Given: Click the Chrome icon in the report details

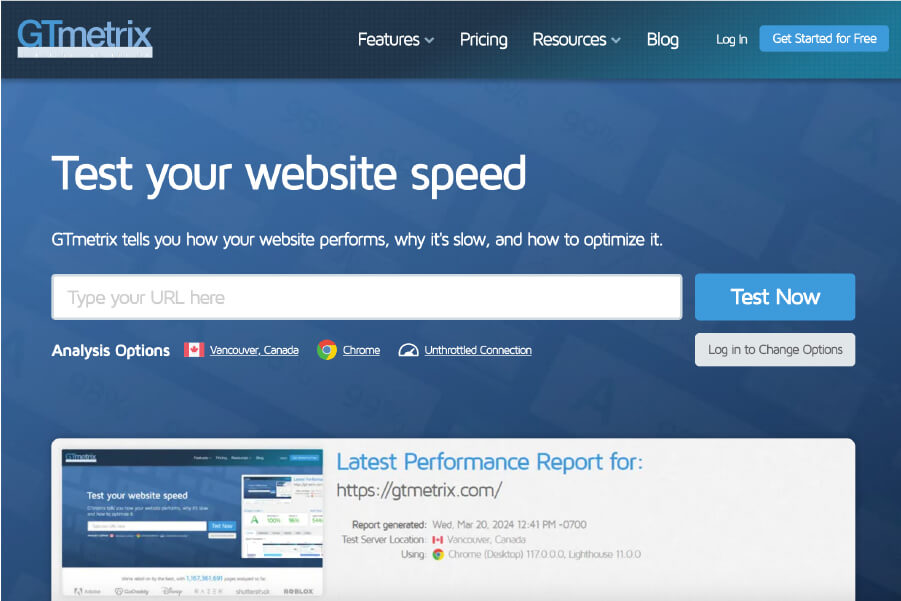Looking at the screenshot, I should tap(438, 554).
